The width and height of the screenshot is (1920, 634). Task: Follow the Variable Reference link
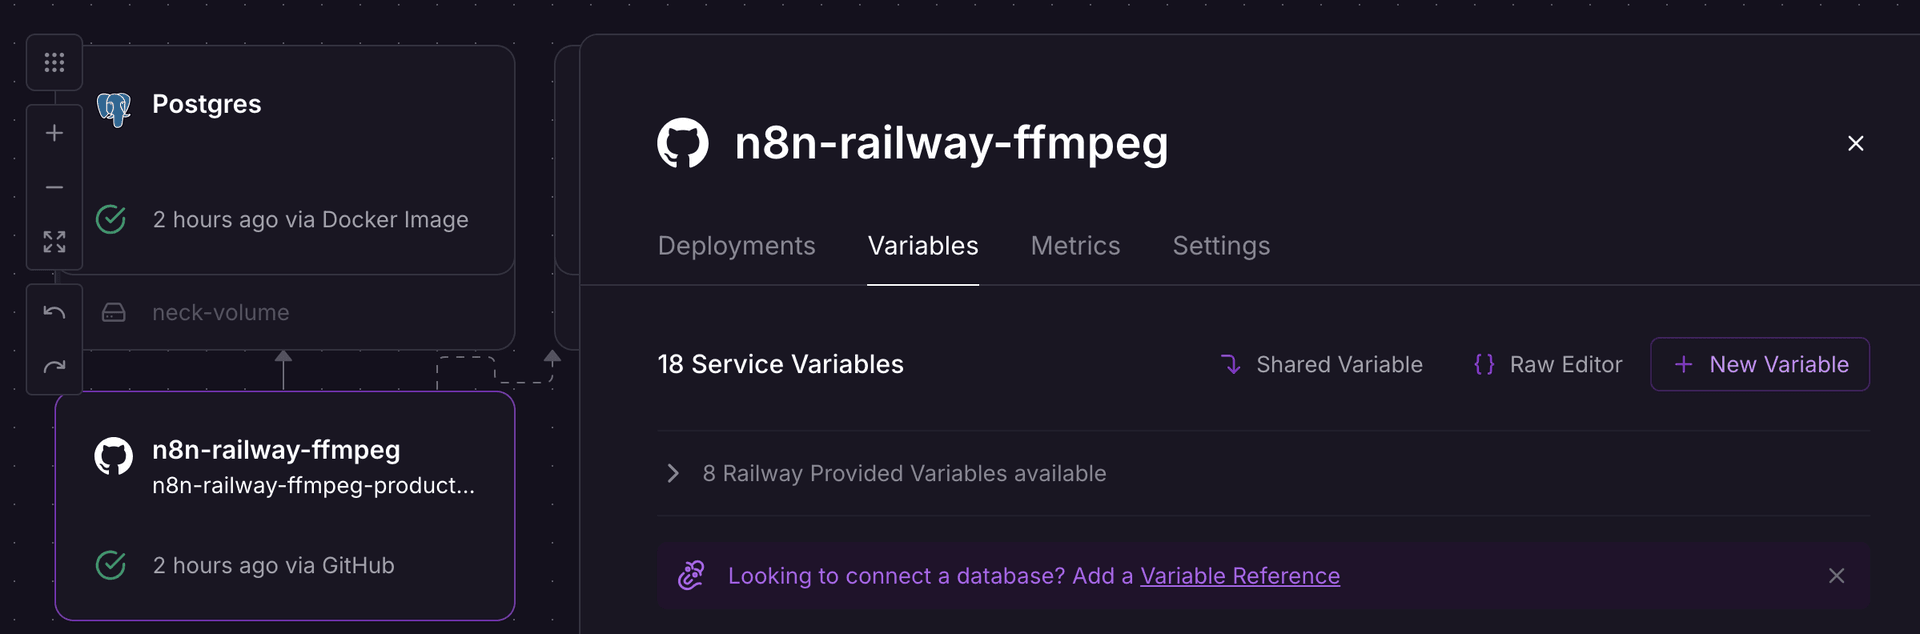point(1240,576)
